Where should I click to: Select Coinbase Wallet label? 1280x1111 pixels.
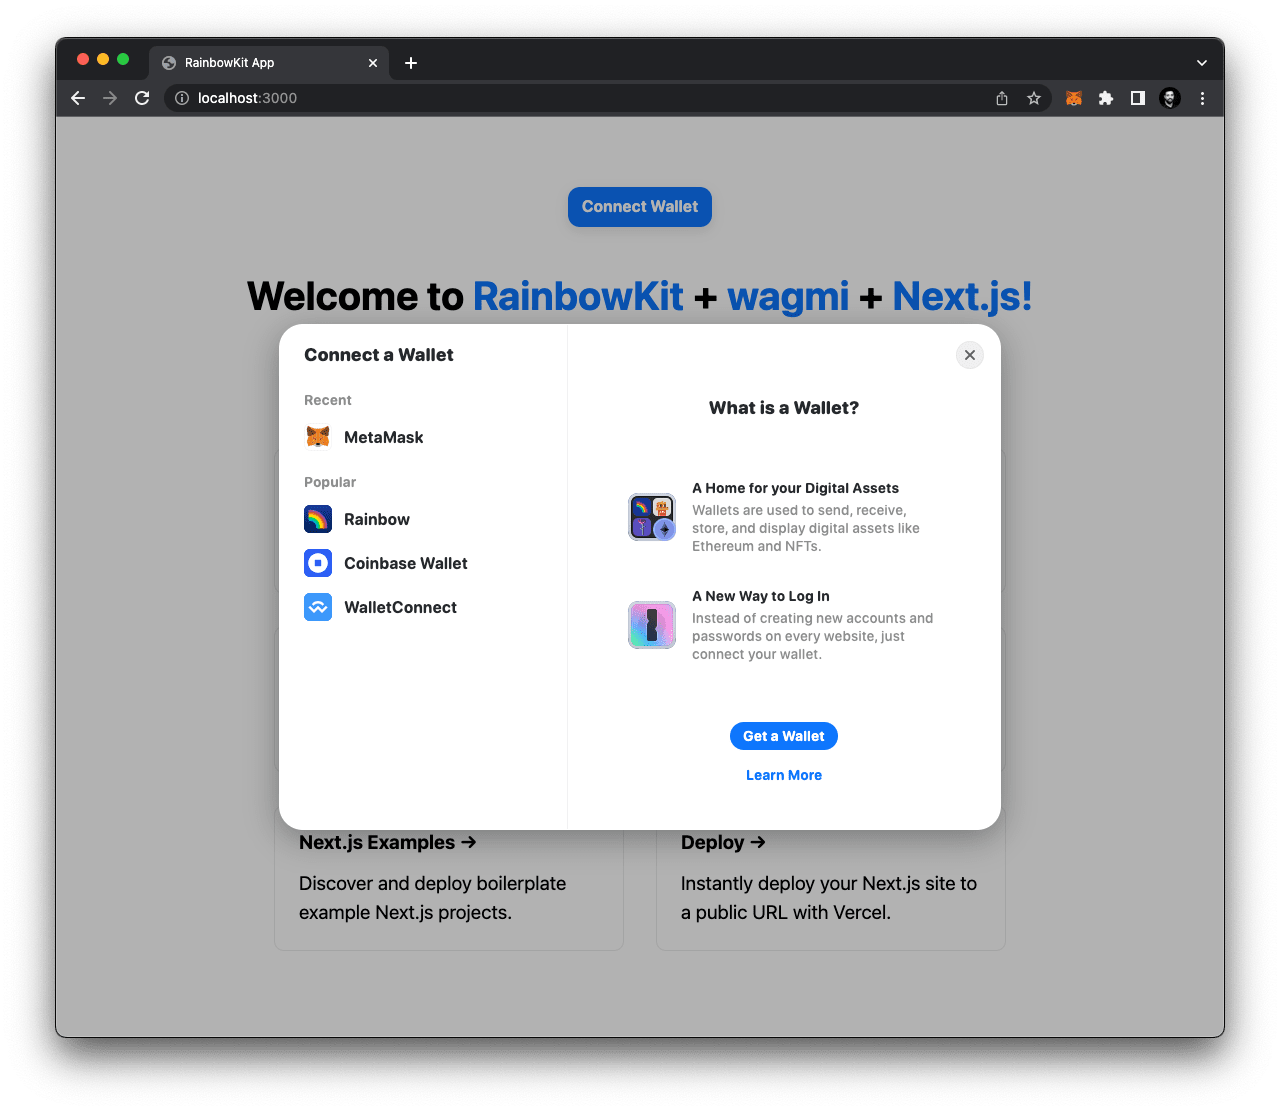(x=406, y=563)
